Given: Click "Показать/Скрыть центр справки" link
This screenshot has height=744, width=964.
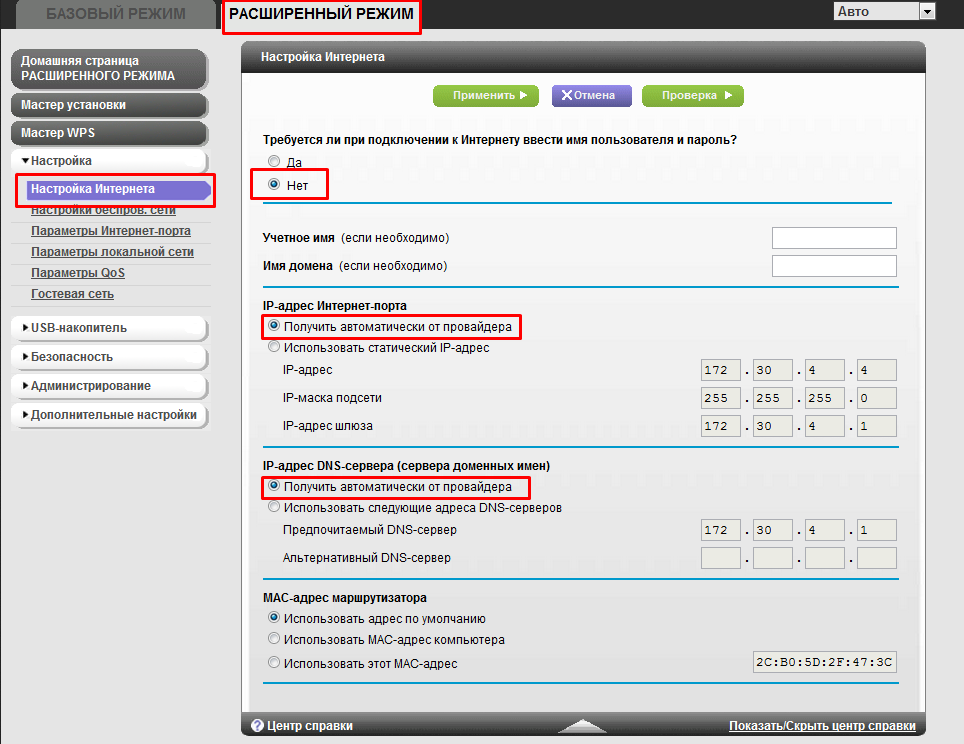Looking at the screenshot, I should [821, 726].
